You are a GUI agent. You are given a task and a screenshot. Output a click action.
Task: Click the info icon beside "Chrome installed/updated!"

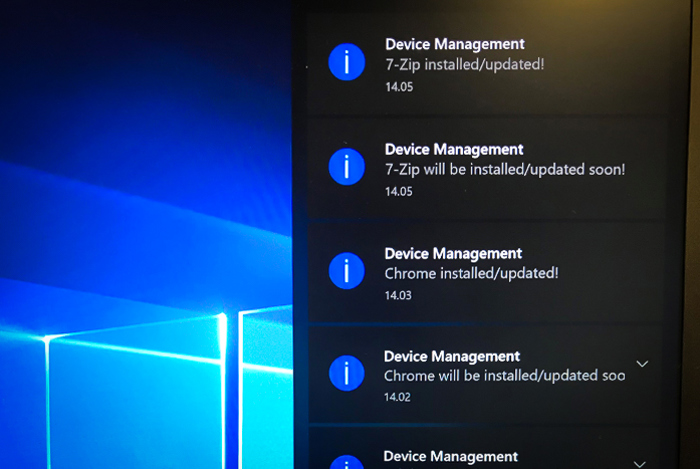click(346, 271)
